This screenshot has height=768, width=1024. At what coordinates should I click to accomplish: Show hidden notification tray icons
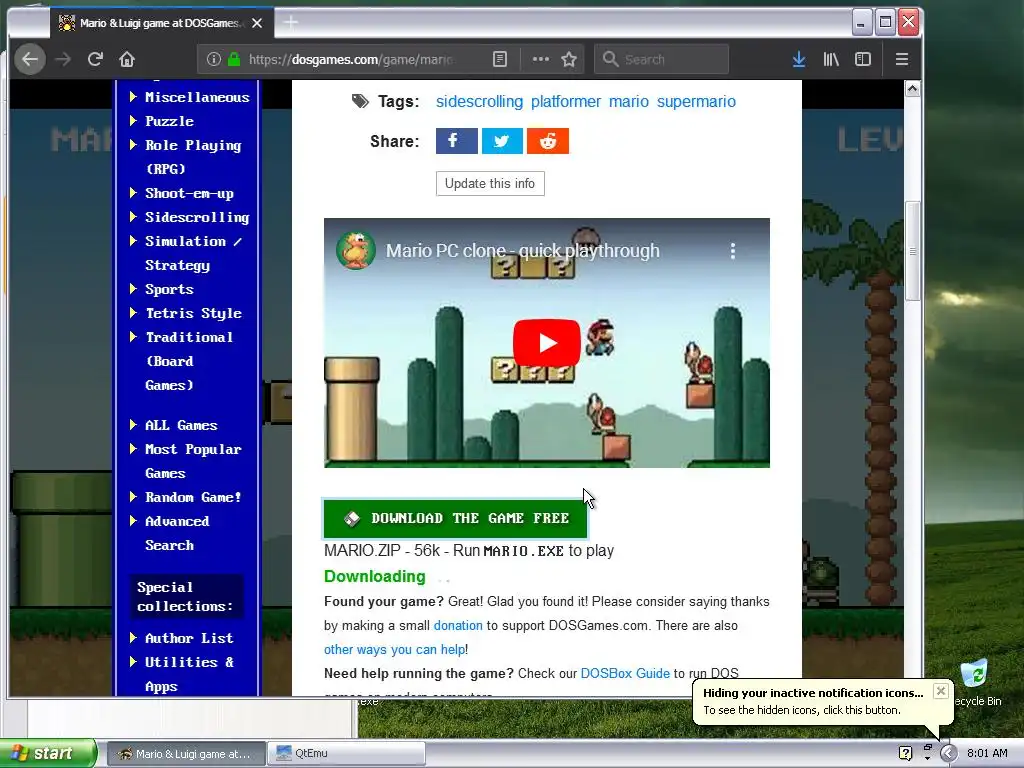point(948,754)
